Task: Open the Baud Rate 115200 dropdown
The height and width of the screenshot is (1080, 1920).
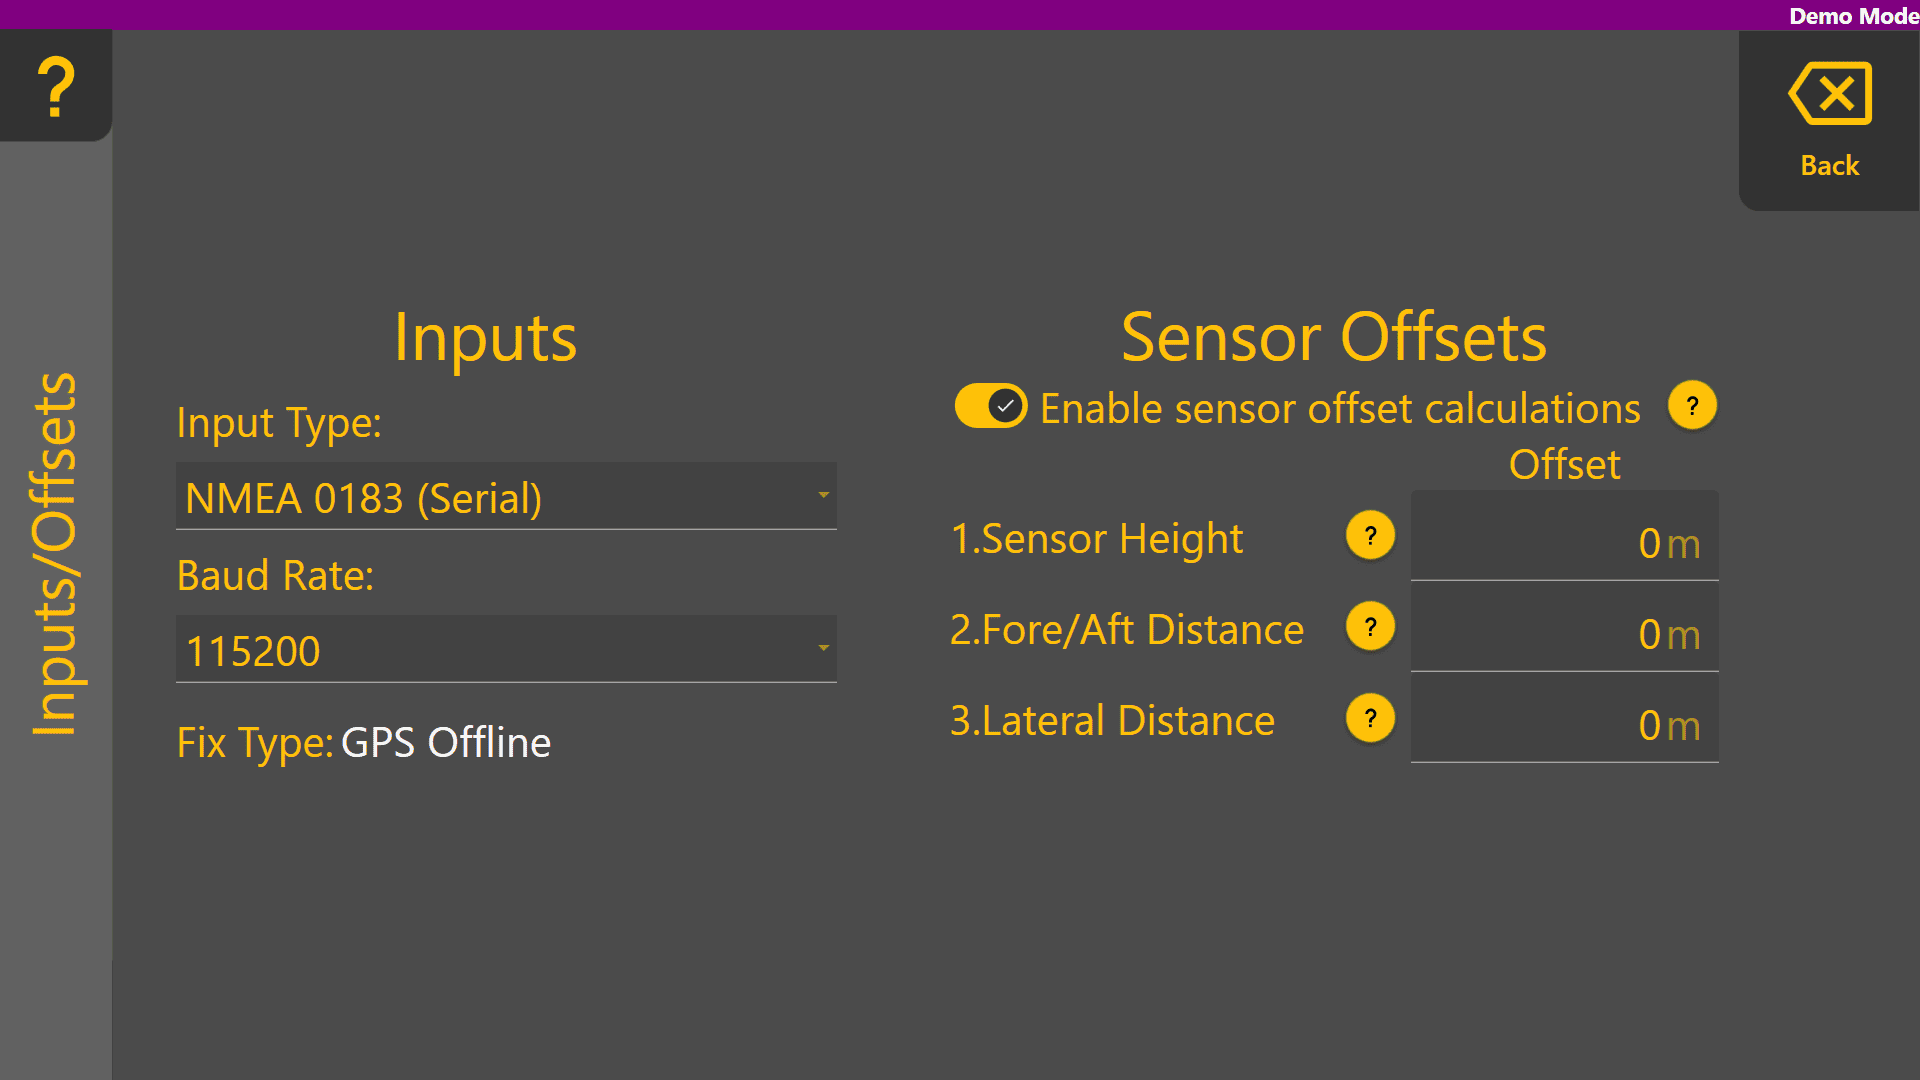Action: (x=506, y=650)
